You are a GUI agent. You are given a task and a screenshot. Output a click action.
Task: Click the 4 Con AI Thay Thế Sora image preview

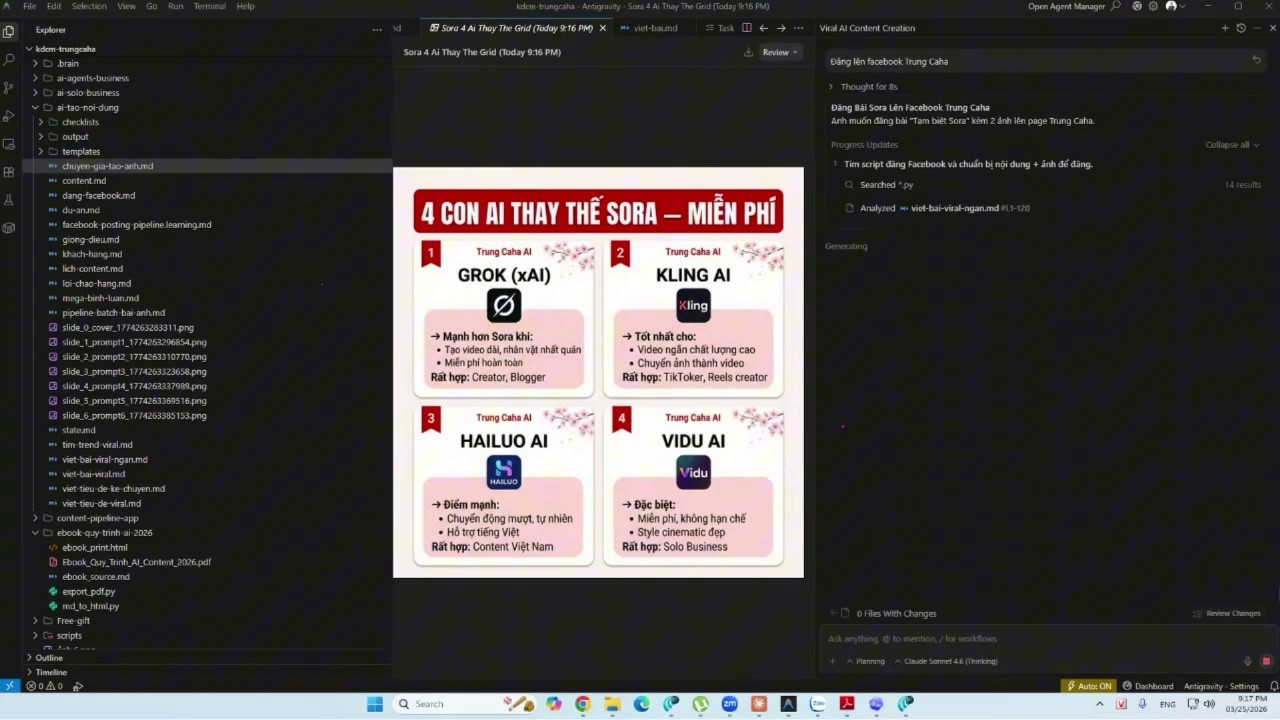click(x=598, y=372)
